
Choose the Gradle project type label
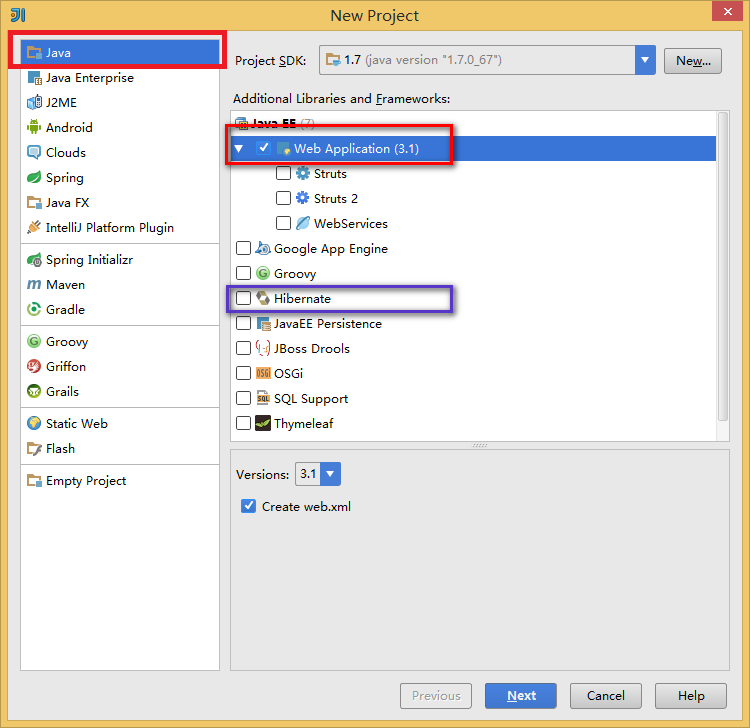click(x=66, y=309)
